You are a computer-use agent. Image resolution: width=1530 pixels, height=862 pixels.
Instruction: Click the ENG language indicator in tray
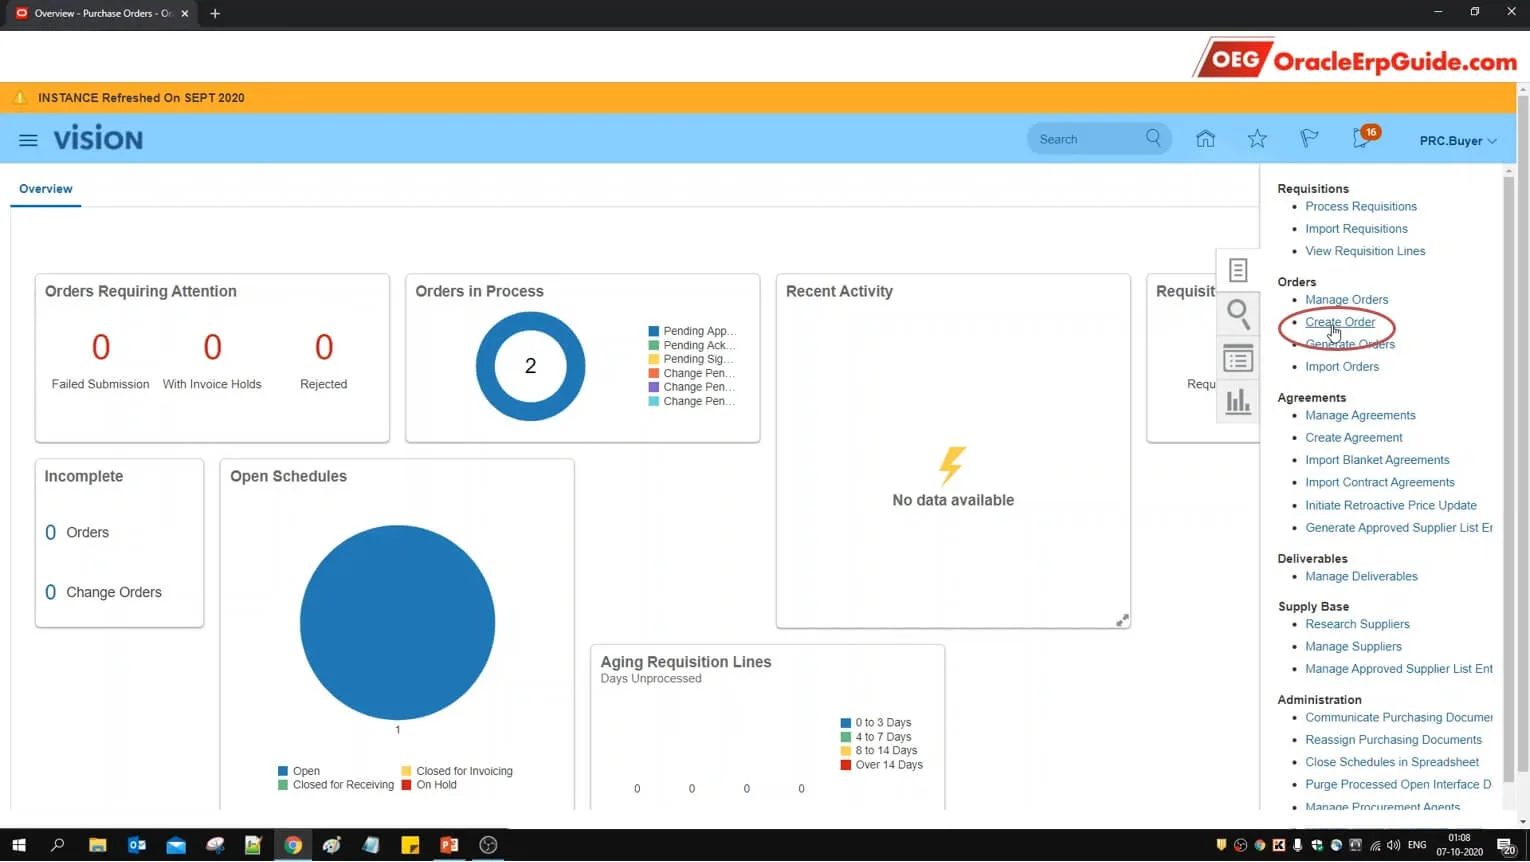tap(1417, 846)
